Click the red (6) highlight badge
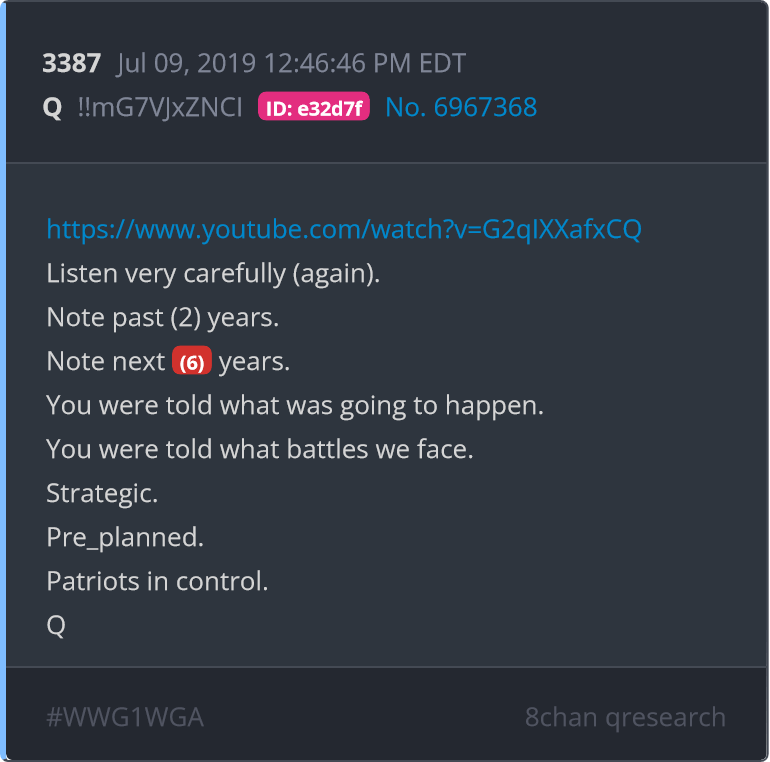 192,361
